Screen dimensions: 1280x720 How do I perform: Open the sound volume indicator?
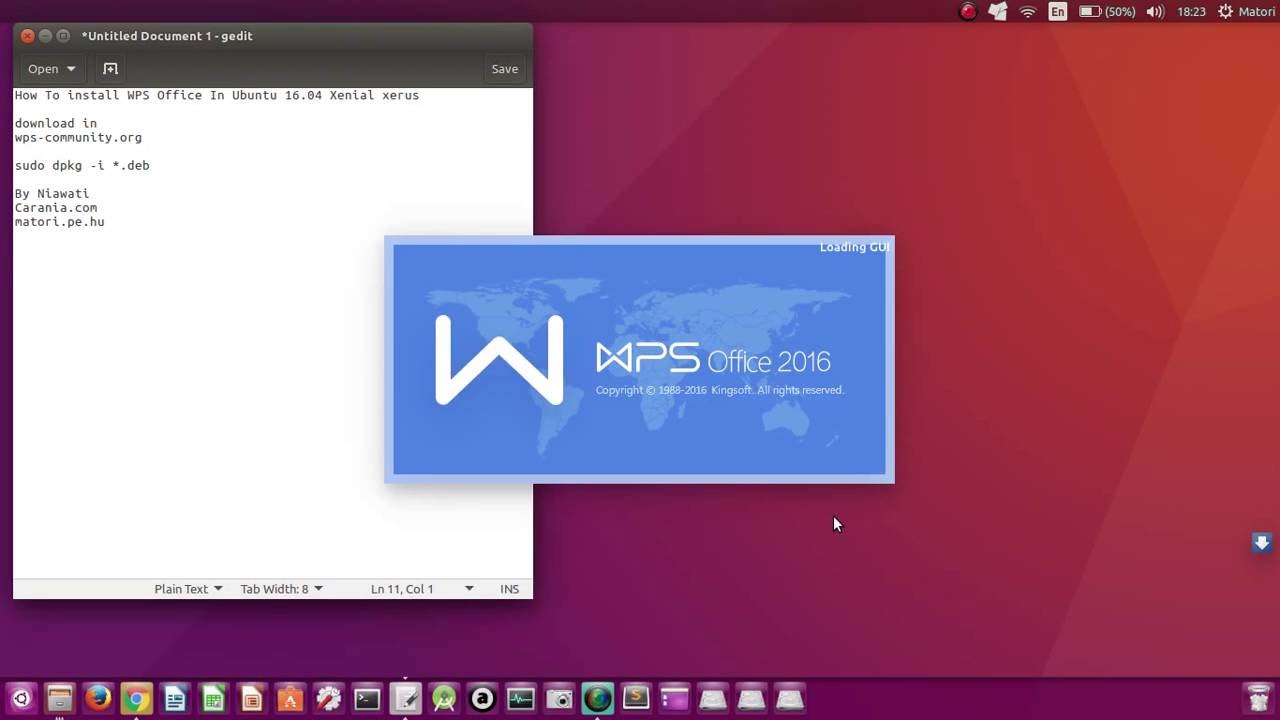point(1155,12)
